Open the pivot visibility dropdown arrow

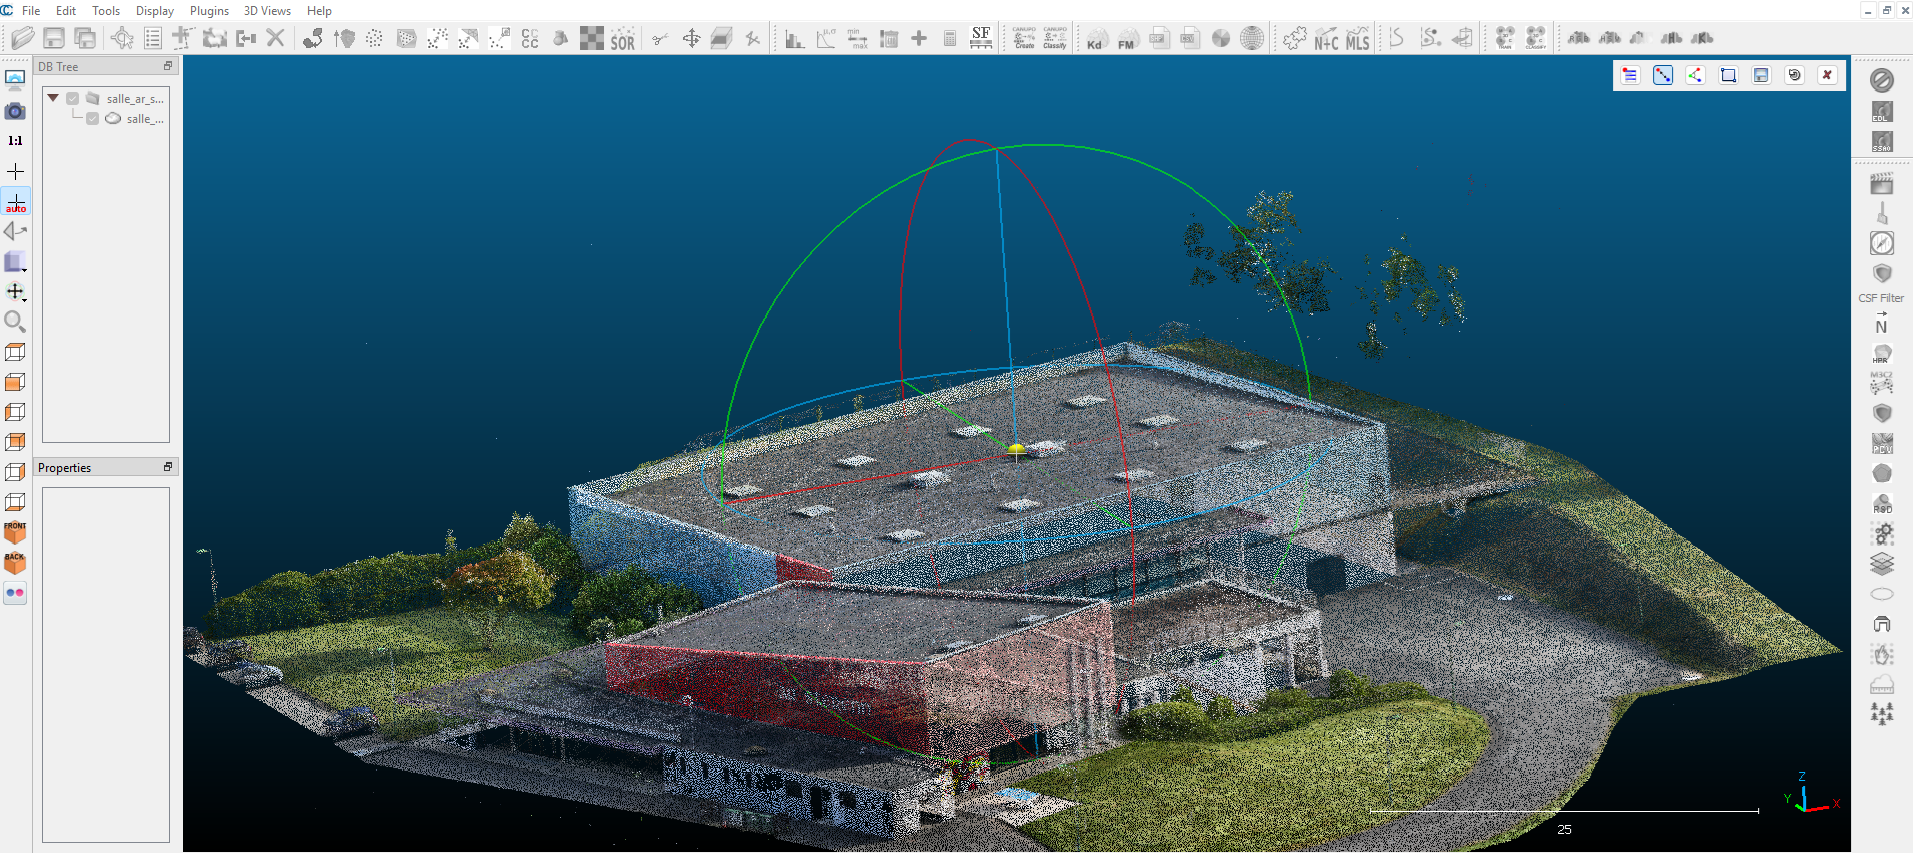coord(24,300)
